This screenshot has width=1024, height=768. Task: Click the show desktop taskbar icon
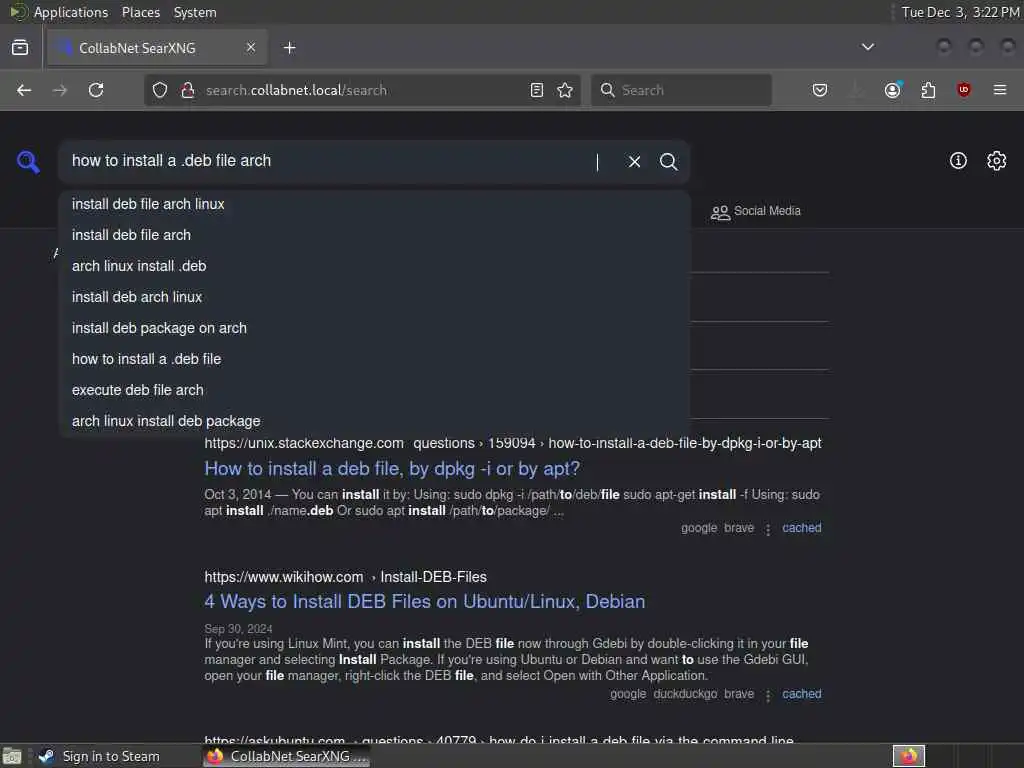(x=12, y=756)
